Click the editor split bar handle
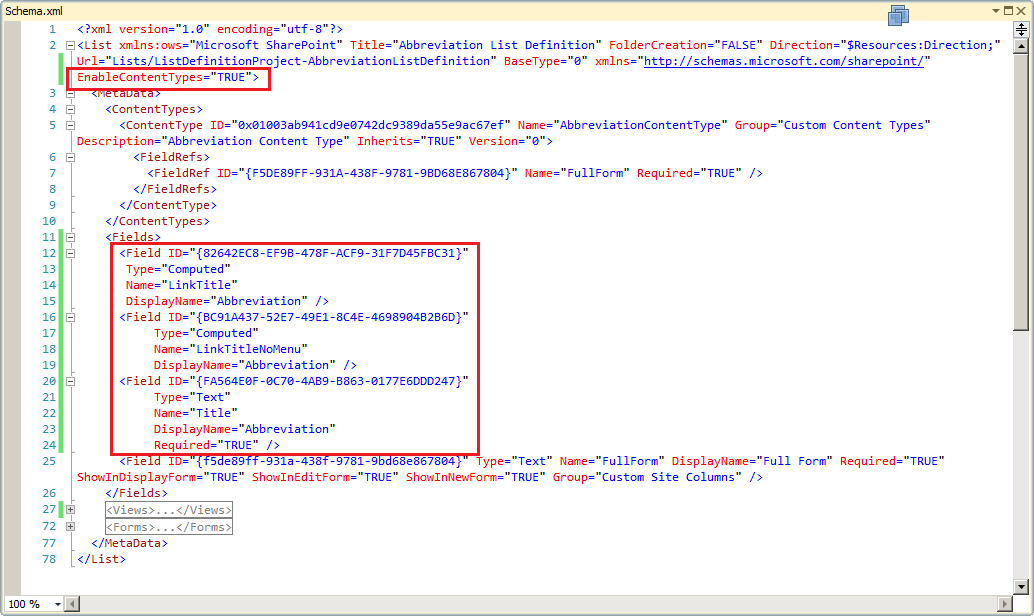1034x616 pixels. click(x=1021, y=30)
